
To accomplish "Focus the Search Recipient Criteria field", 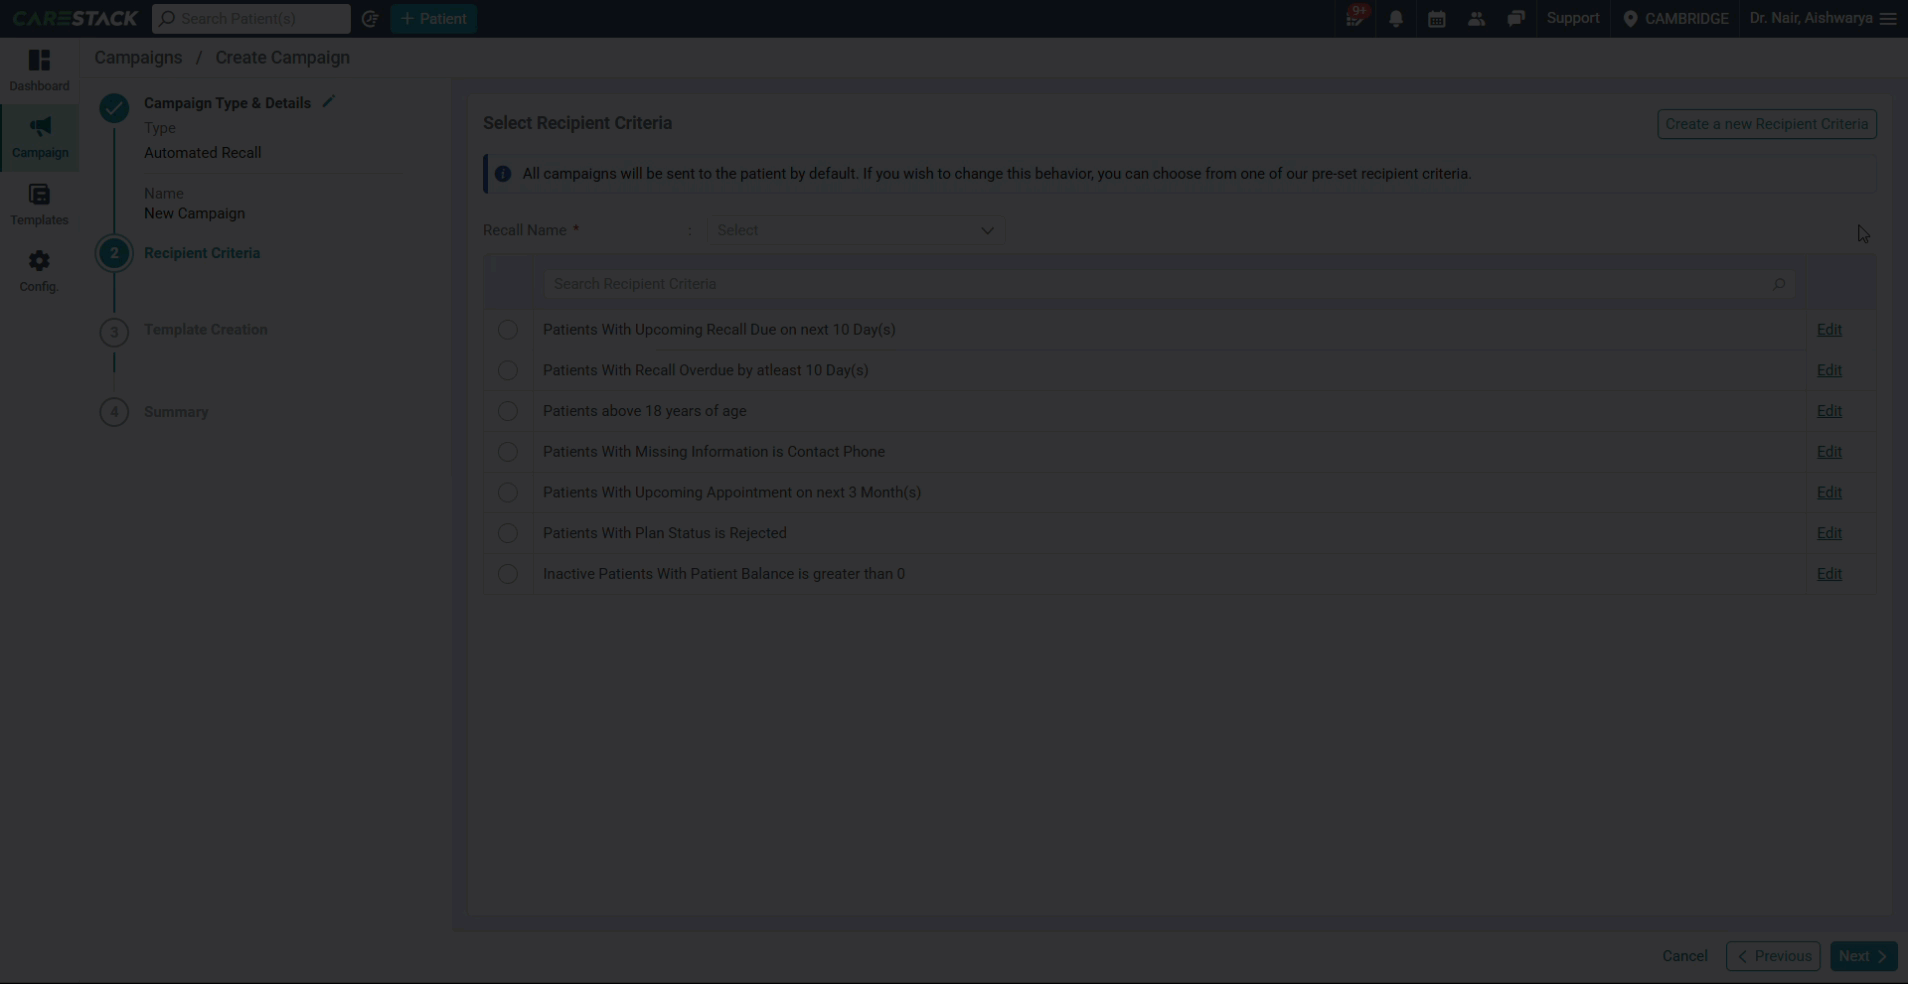I will 1168,284.
